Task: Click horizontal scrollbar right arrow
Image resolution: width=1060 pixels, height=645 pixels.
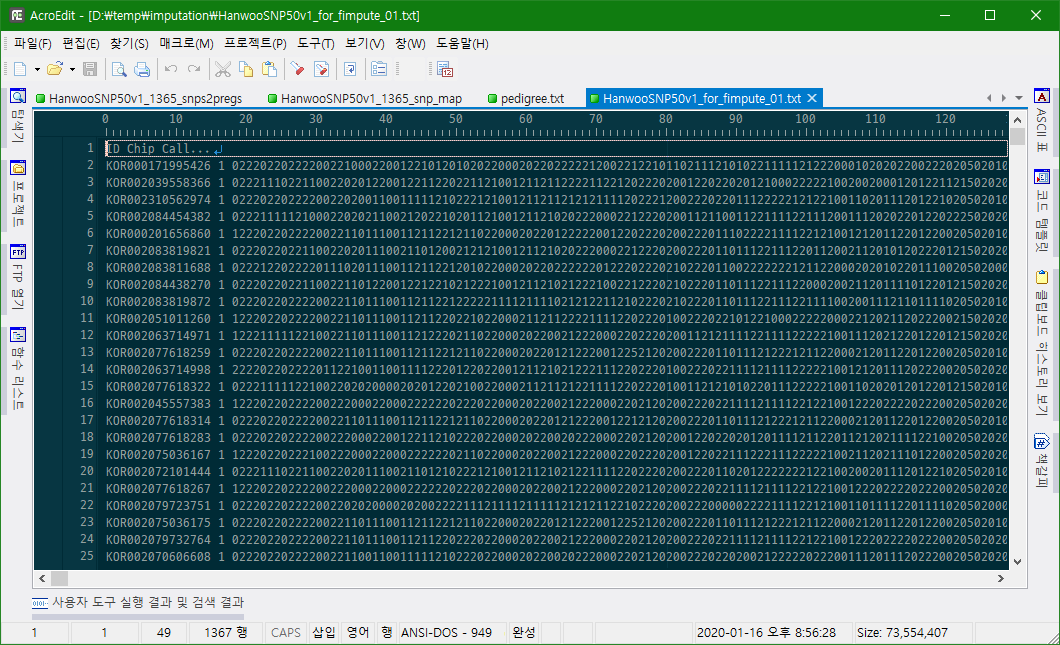Action: pyautogui.click(x=1001, y=579)
